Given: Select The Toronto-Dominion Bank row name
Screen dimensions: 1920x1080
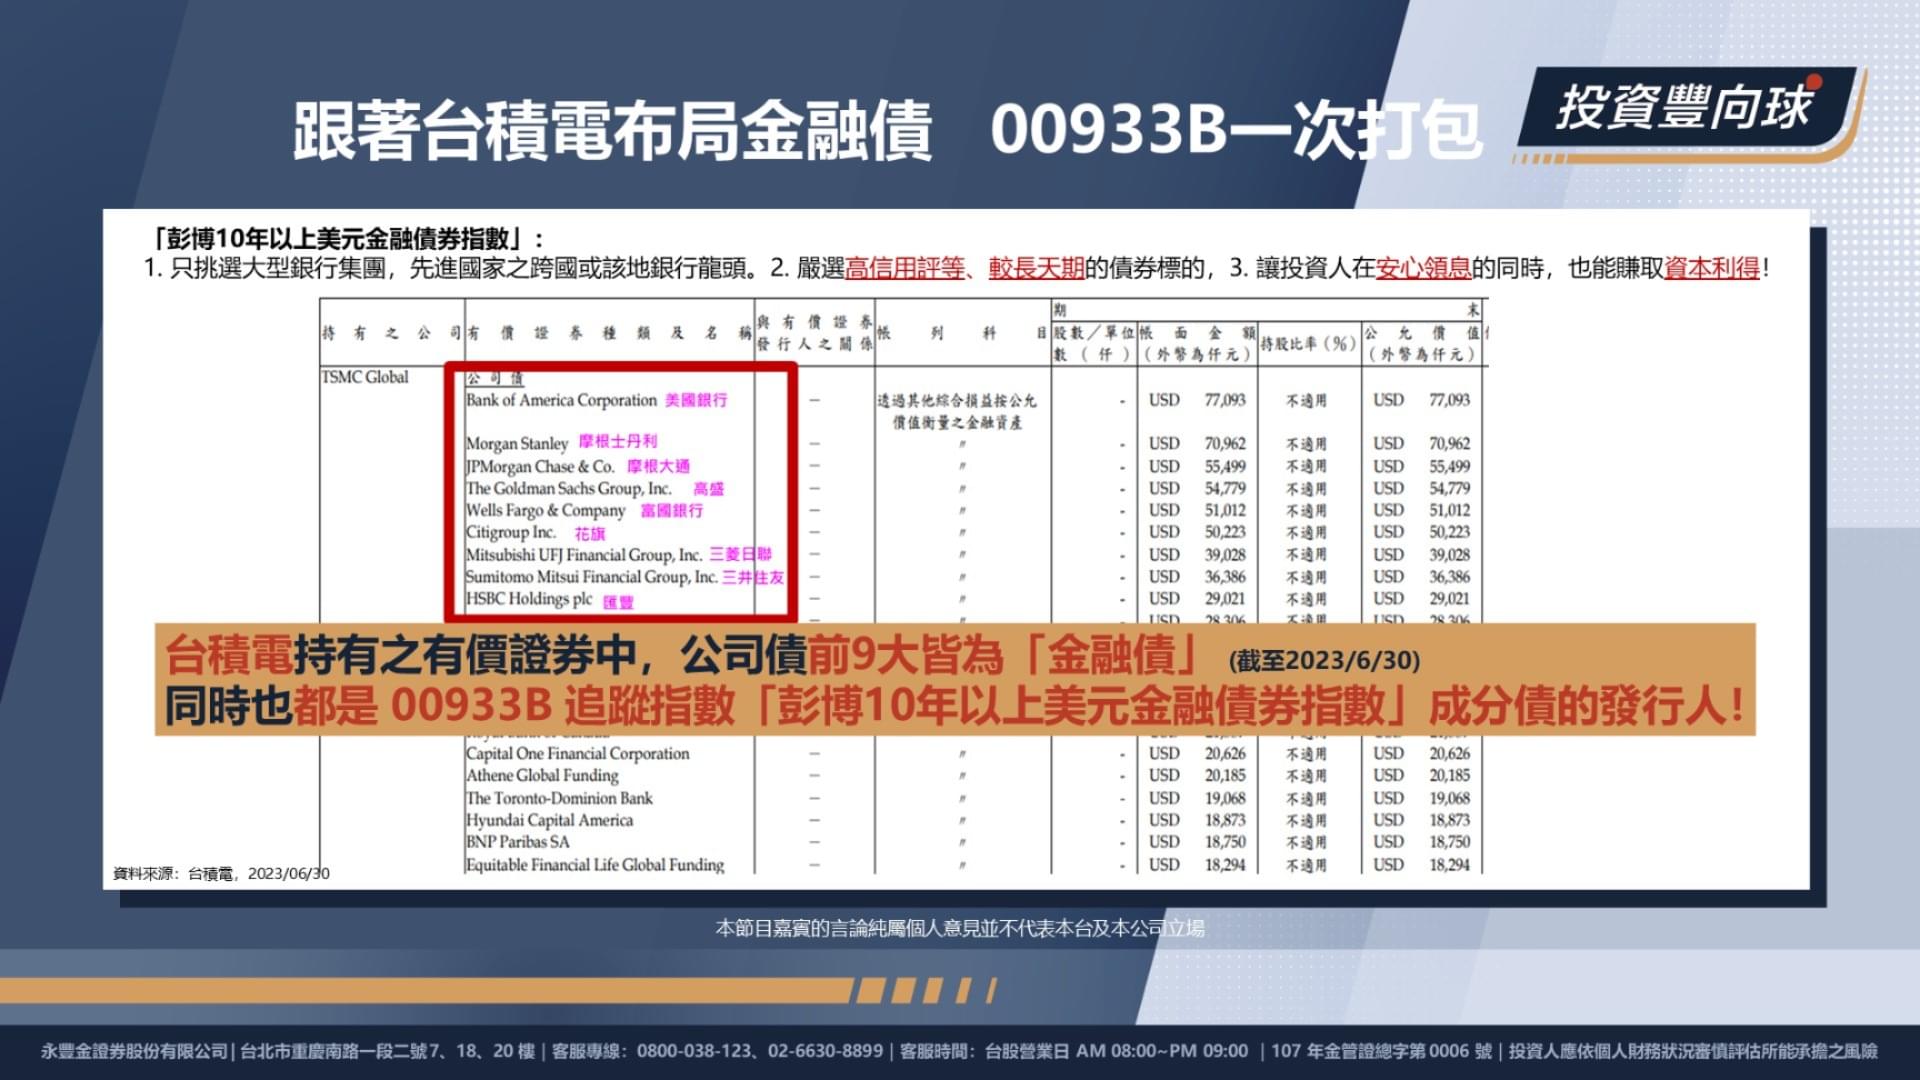Looking at the screenshot, I should click(x=559, y=798).
